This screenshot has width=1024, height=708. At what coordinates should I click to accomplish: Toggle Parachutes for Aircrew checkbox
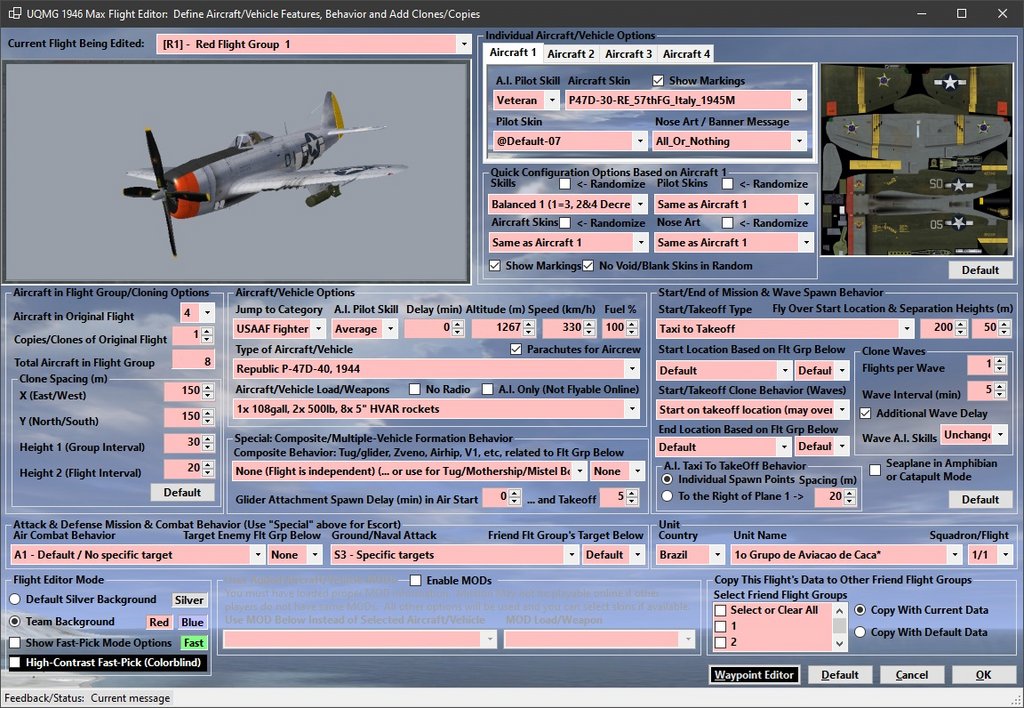[x=516, y=349]
